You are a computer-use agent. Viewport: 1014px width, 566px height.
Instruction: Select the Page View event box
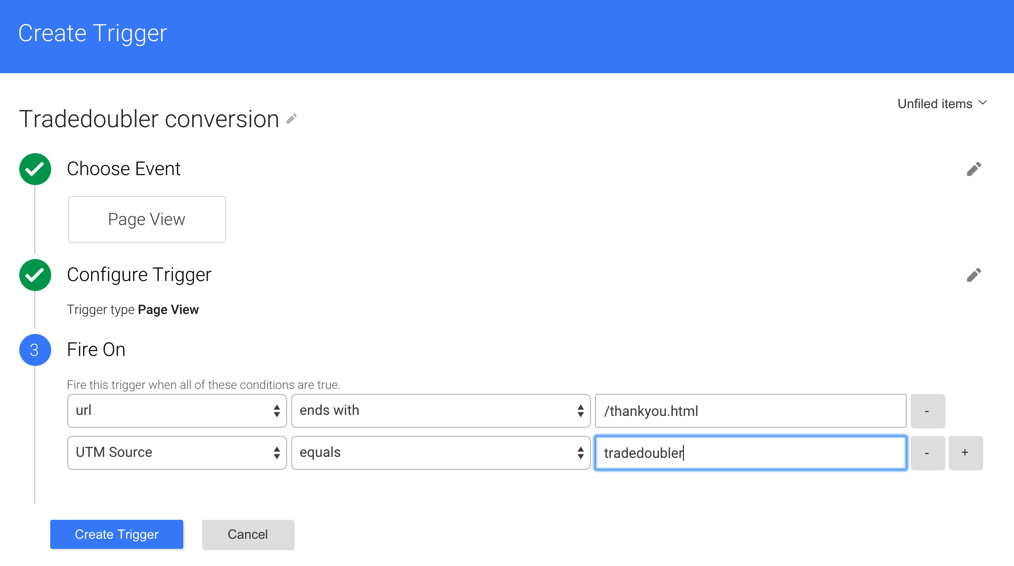click(x=147, y=219)
